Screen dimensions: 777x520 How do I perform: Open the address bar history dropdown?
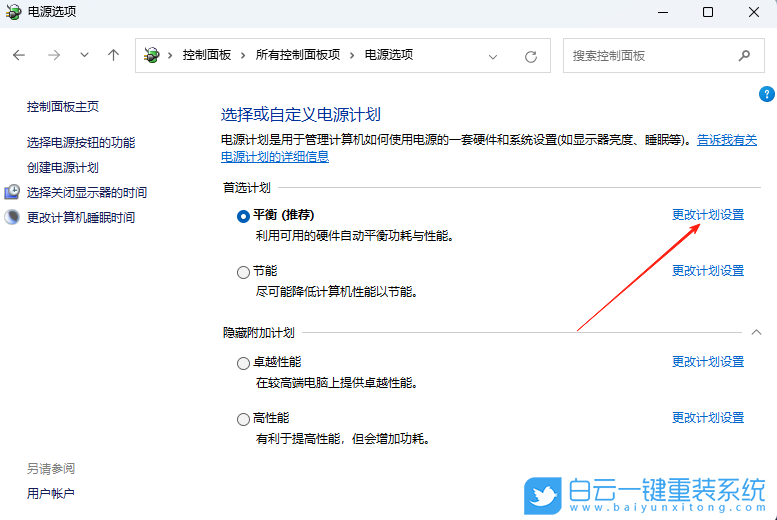tap(493, 57)
